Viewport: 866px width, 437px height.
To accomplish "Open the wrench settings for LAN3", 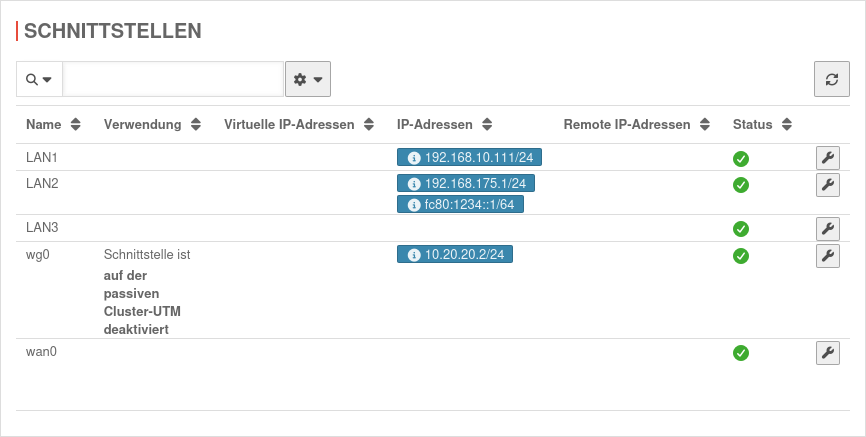I will click(828, 228).
